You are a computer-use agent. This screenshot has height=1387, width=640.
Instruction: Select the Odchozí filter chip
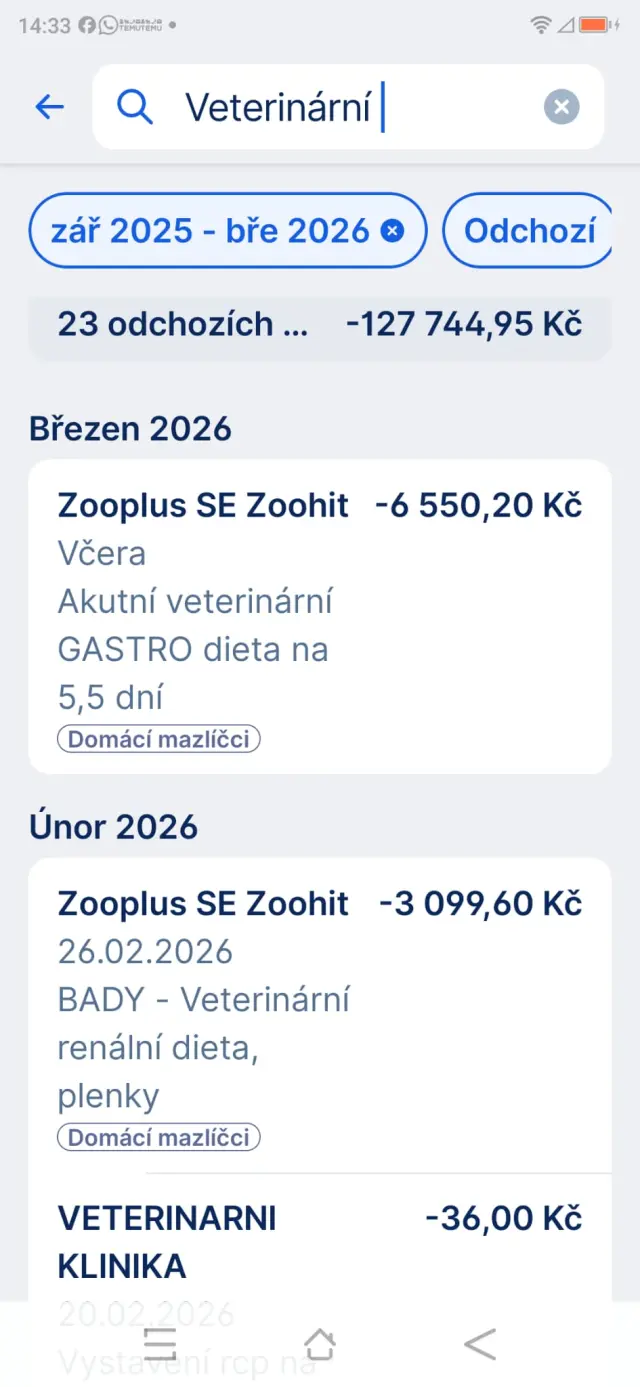pyautogui.click(x=529, y=231)
